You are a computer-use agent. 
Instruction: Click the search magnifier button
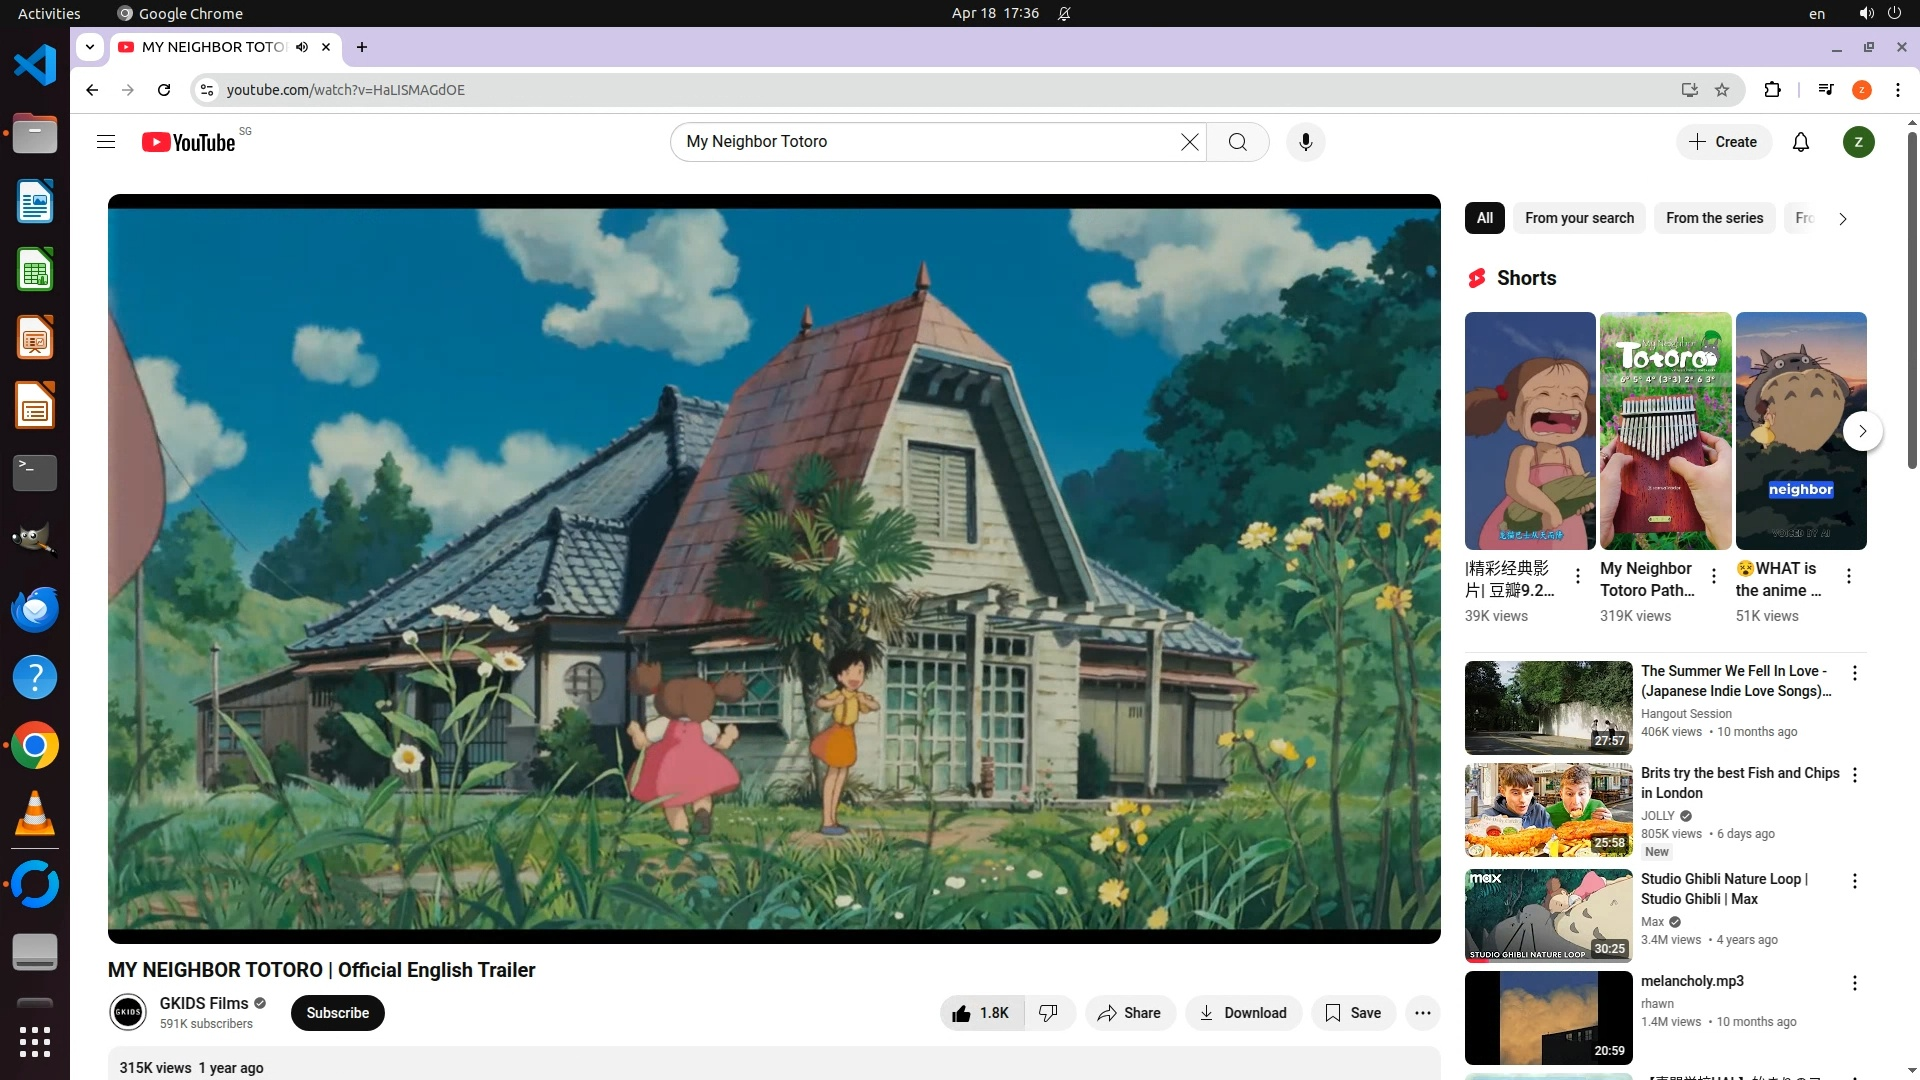(x=1237, y=142)
